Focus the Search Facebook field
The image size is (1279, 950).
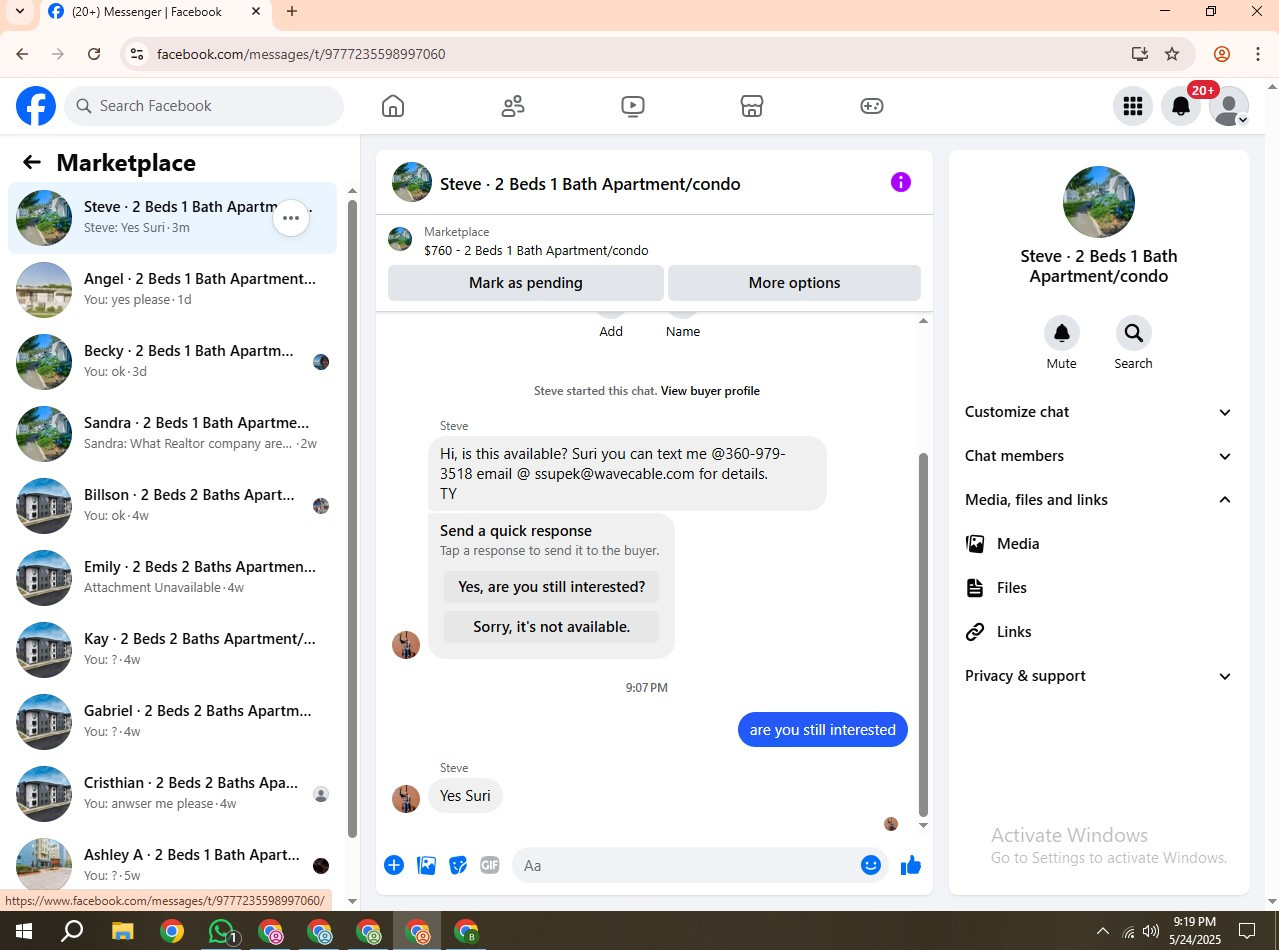[x=204, y=106]
